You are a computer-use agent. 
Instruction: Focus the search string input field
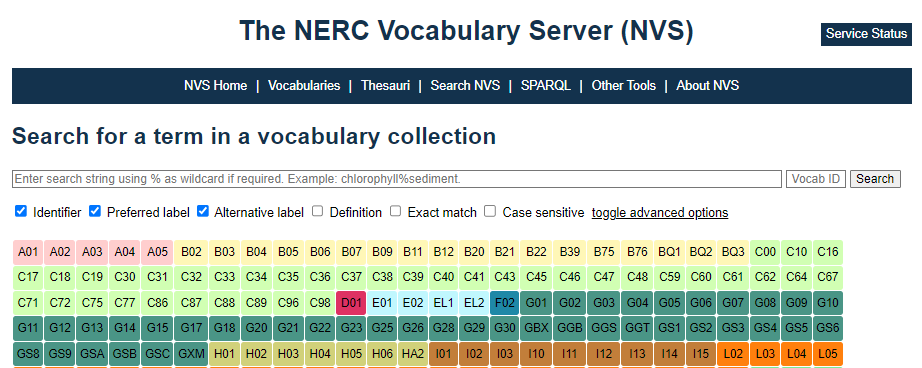click(x=397, y=179)
